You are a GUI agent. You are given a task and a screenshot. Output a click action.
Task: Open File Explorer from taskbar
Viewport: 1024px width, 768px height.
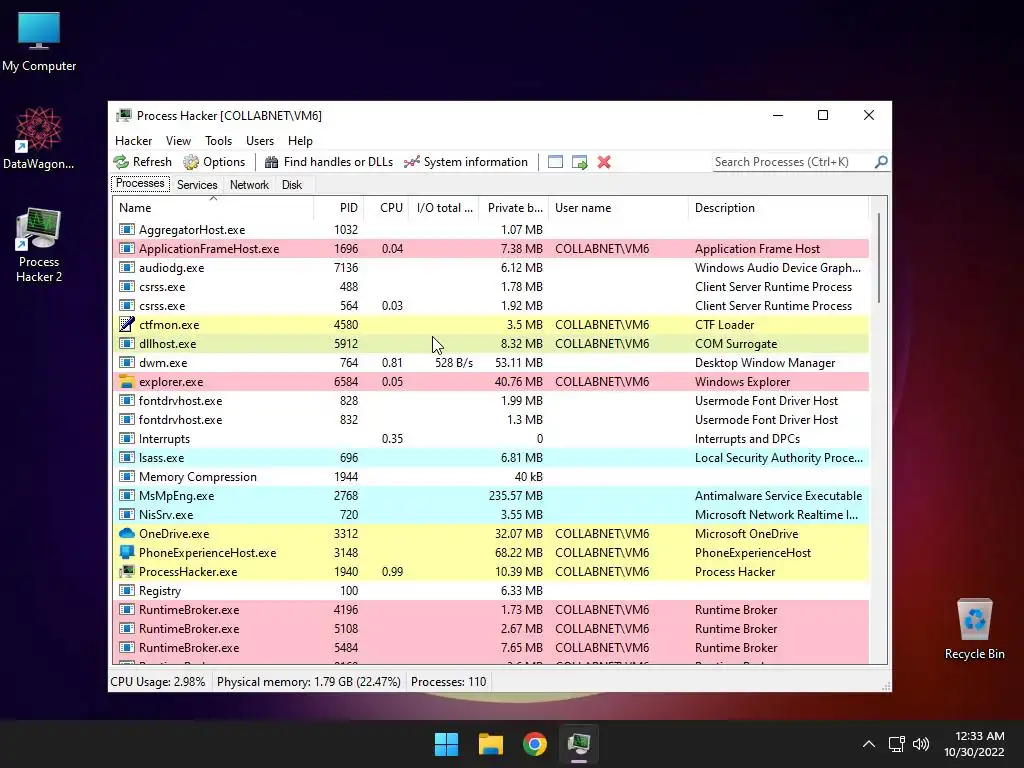tap(490, 744)
